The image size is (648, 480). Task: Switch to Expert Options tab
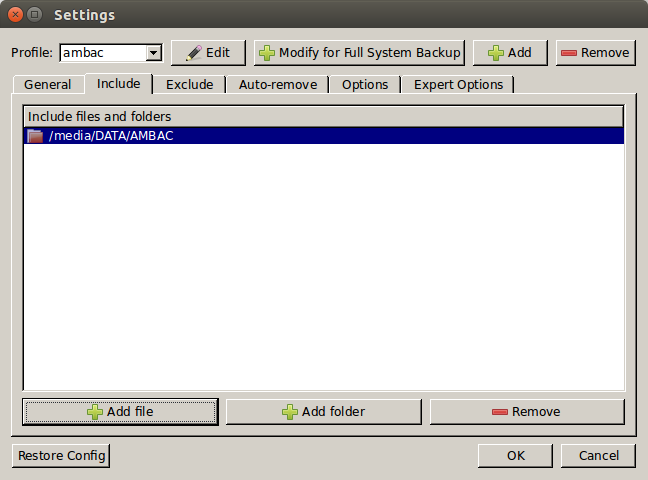(x=458, y=85)
